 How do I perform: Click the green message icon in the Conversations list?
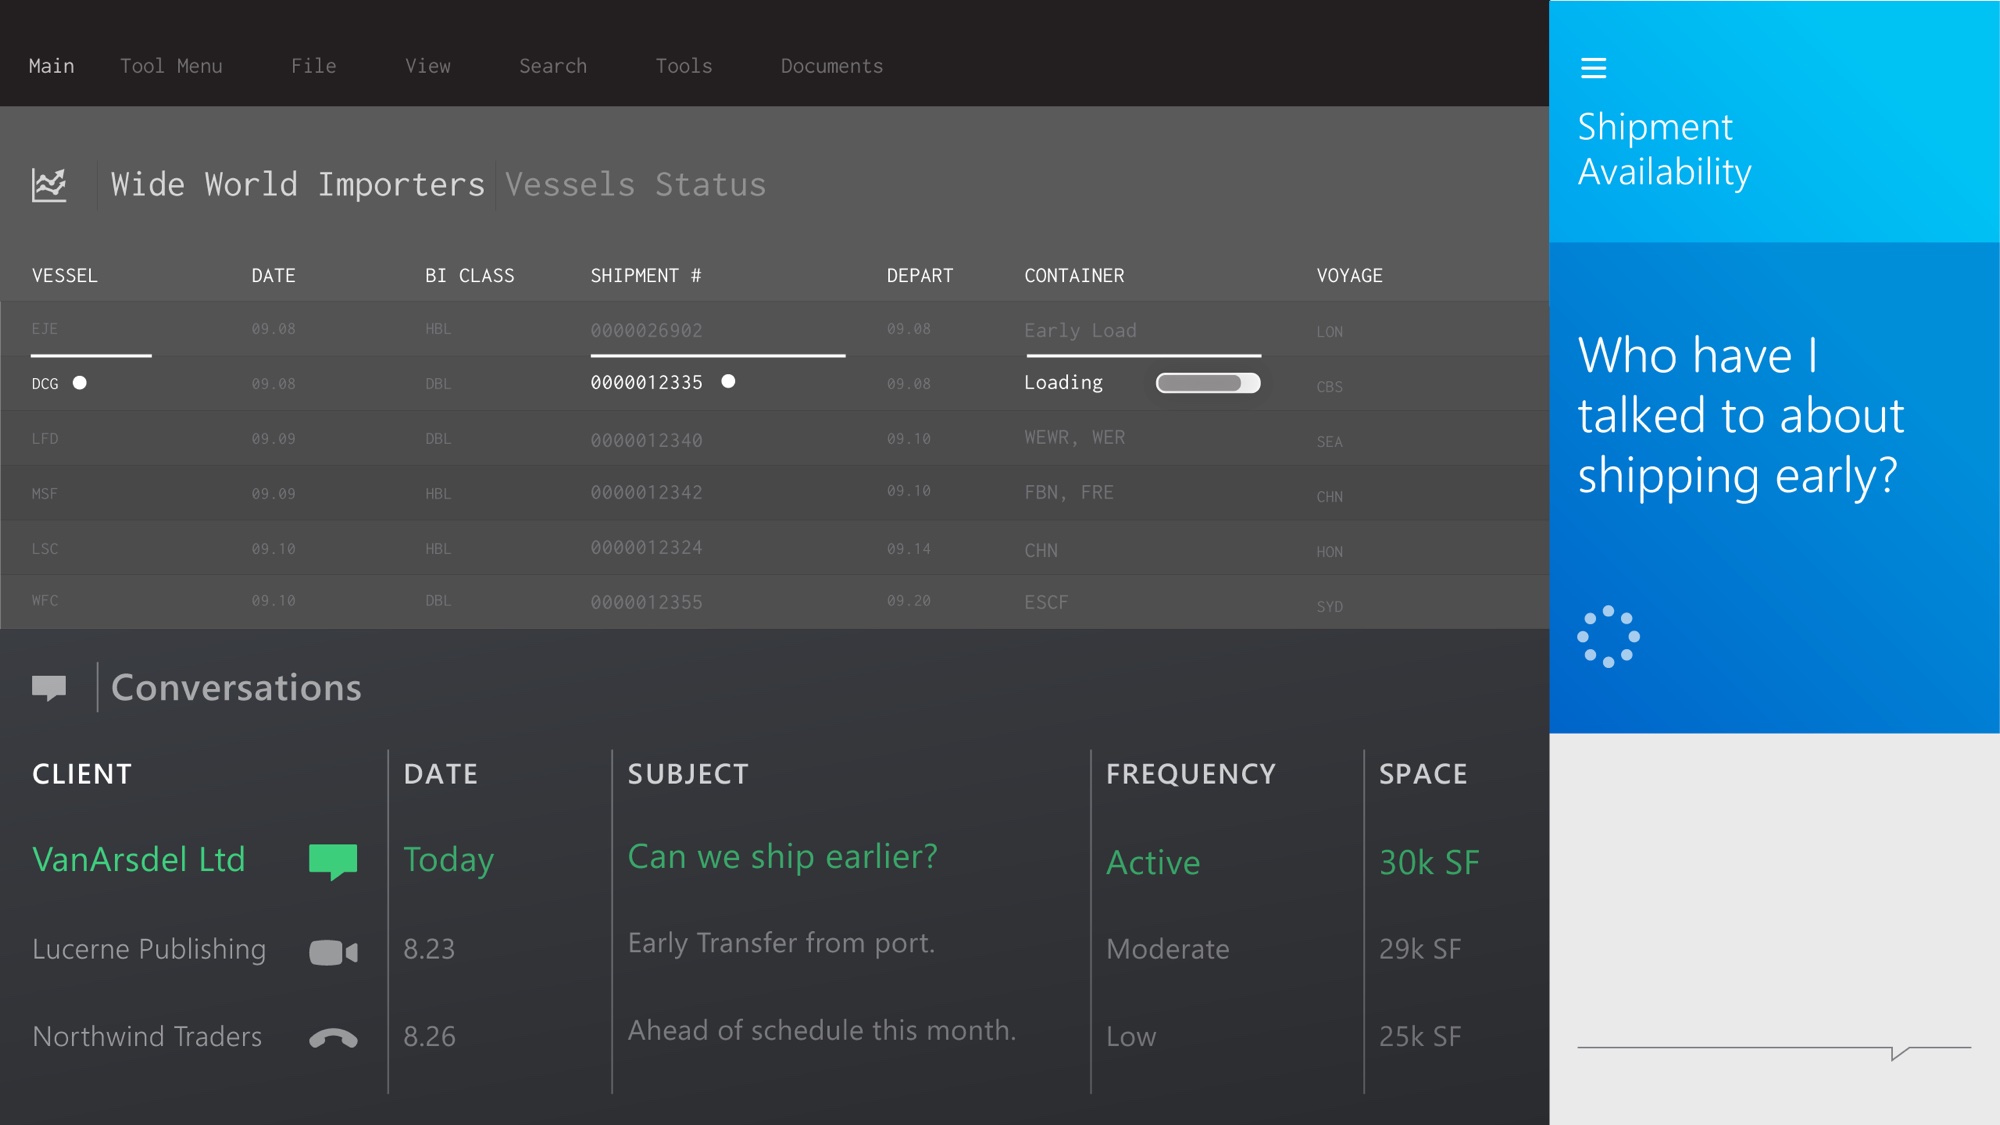(333, 858)
